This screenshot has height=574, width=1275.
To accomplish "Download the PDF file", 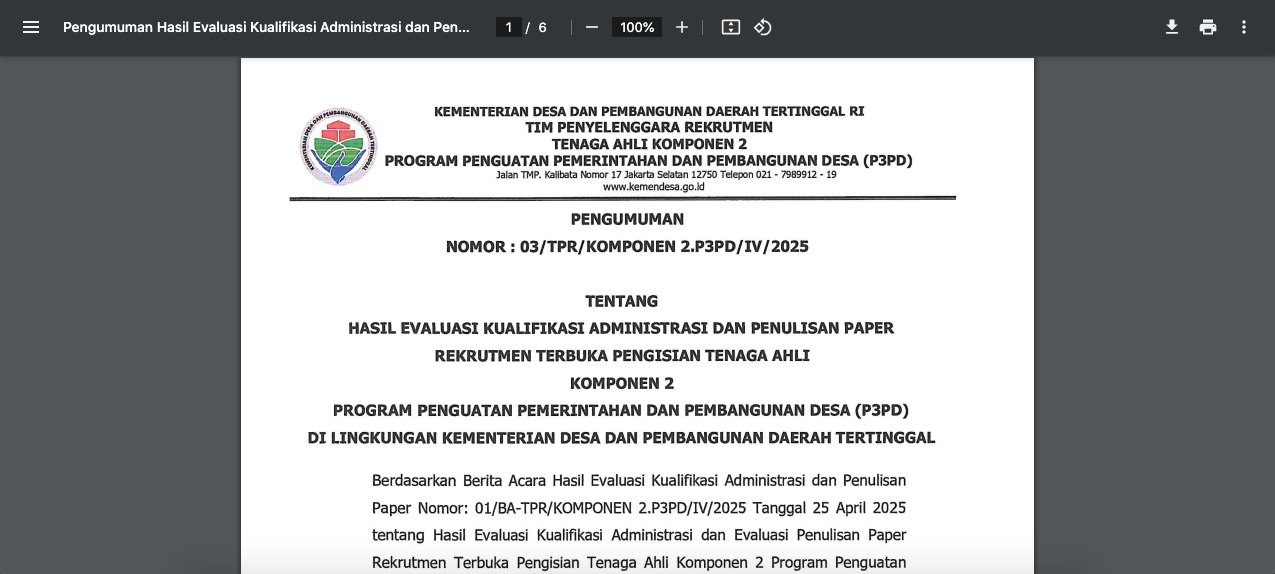I will (1172, 27).
